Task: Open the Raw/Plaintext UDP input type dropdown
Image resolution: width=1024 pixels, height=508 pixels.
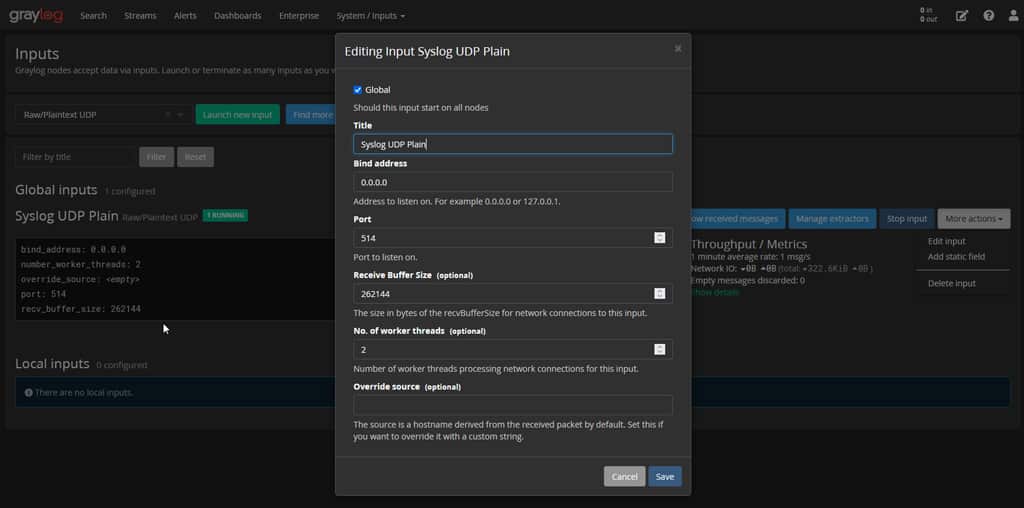Action: pos(181,114)
